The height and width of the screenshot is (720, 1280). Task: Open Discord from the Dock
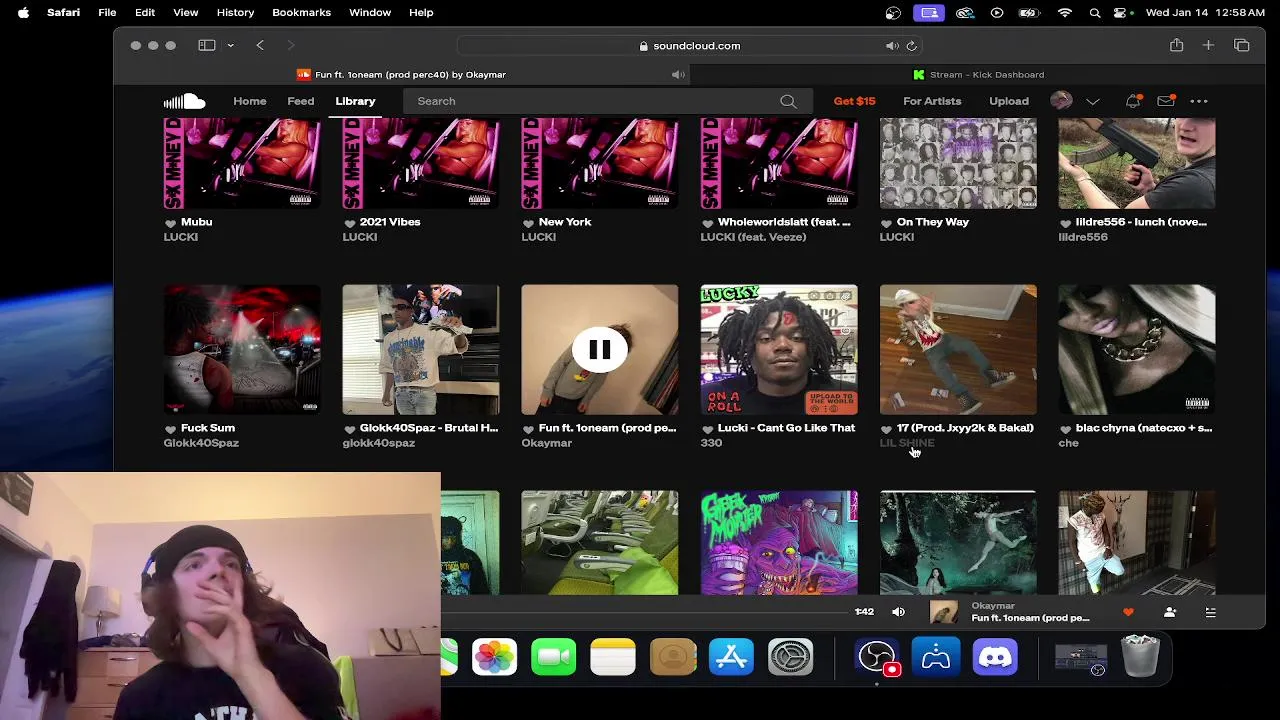[995, 657]
